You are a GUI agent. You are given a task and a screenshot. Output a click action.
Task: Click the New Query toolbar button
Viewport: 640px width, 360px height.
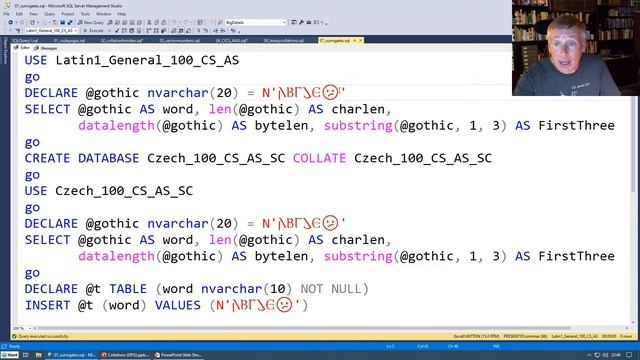pos(91,22)
